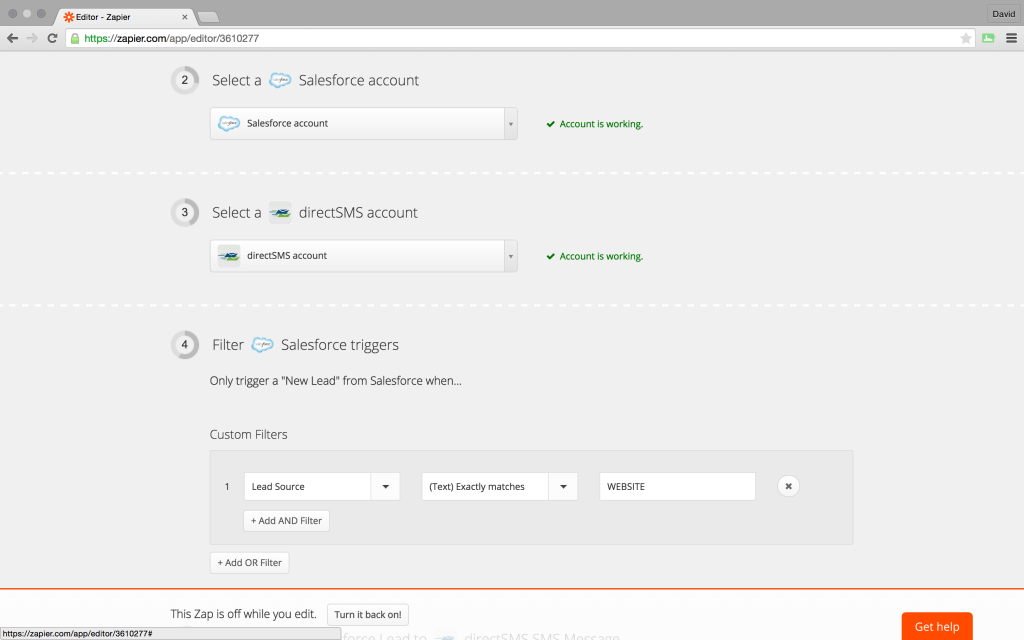Click directSMS 'Account is working.' status text

[x=601, y=257]
